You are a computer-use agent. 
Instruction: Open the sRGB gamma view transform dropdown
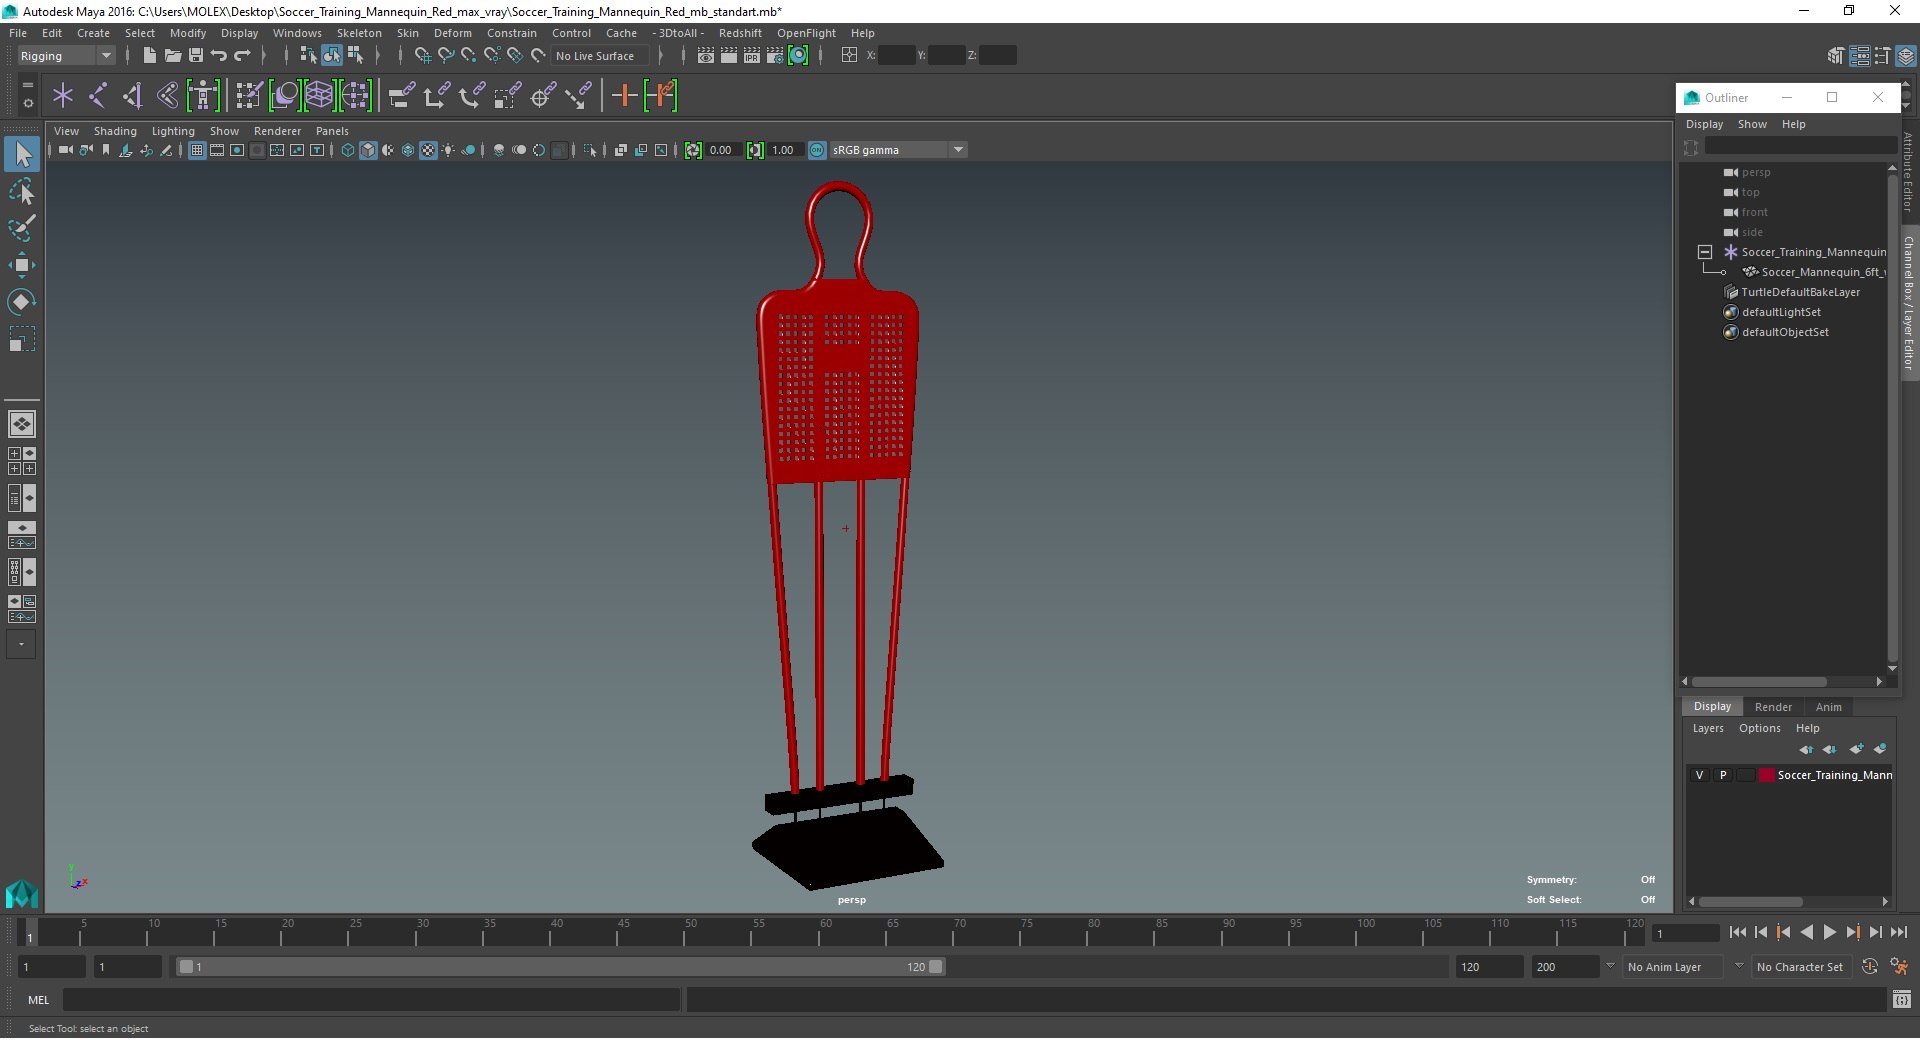coord(898,150)
